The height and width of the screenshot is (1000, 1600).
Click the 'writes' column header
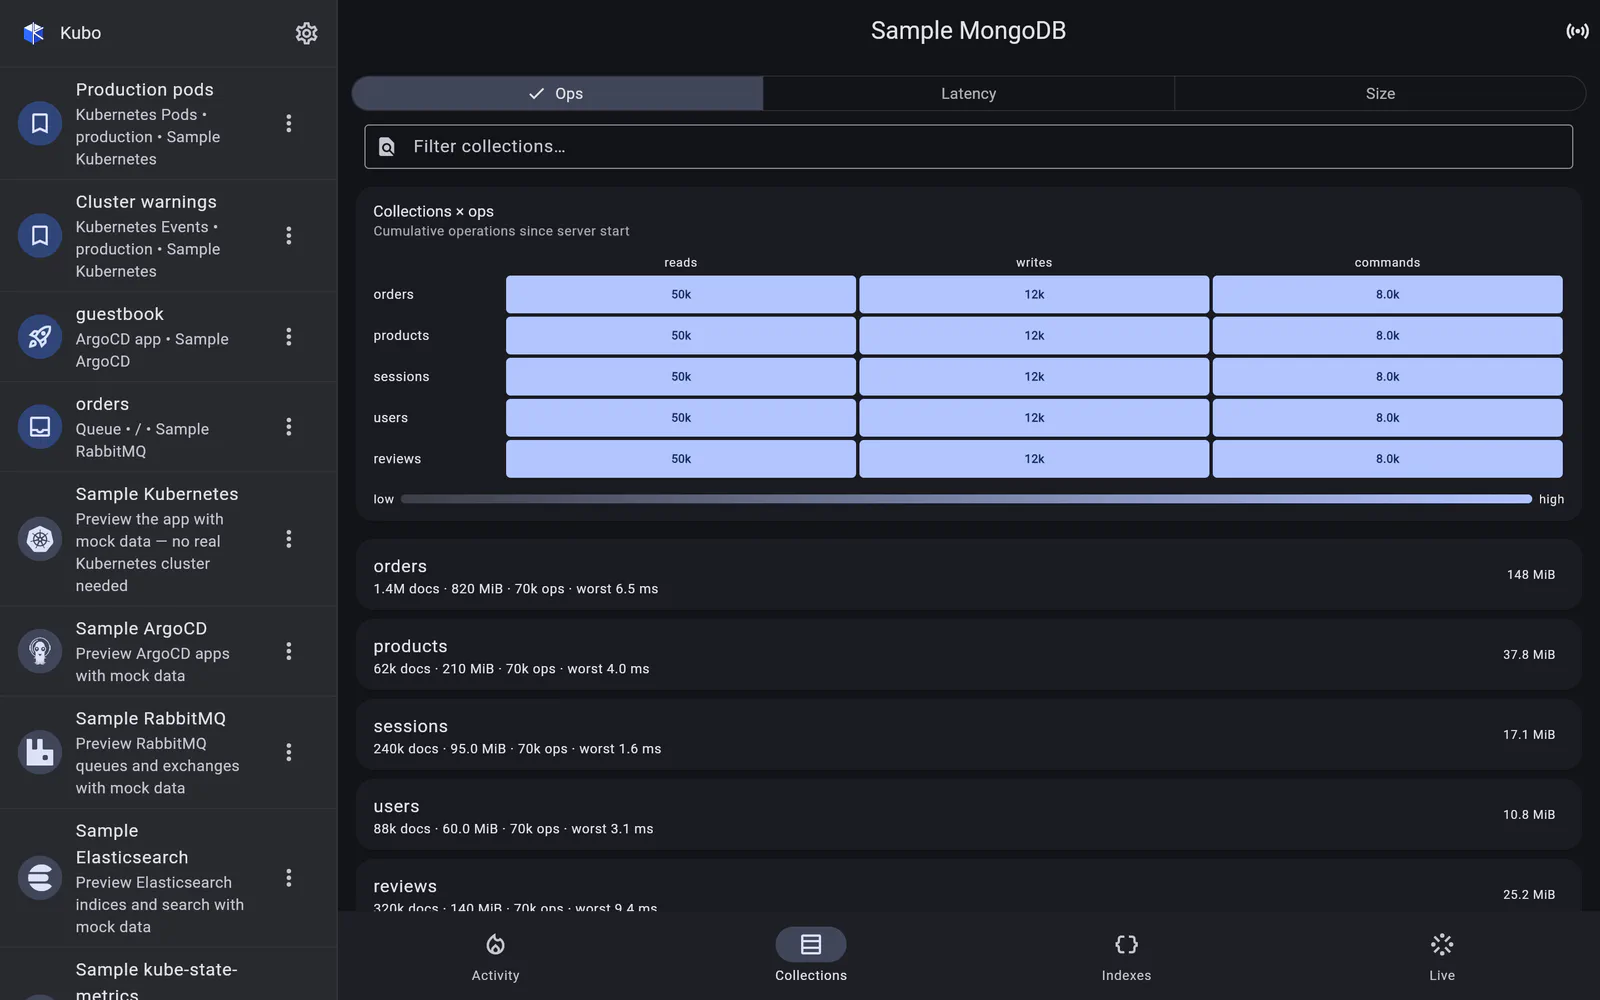[x=1034, y=263]
